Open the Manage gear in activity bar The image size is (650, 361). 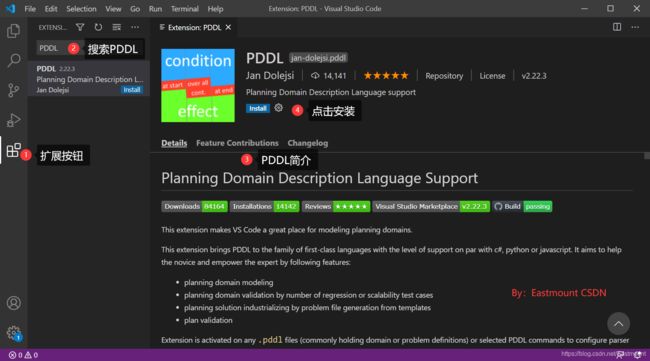click(13, 332)
